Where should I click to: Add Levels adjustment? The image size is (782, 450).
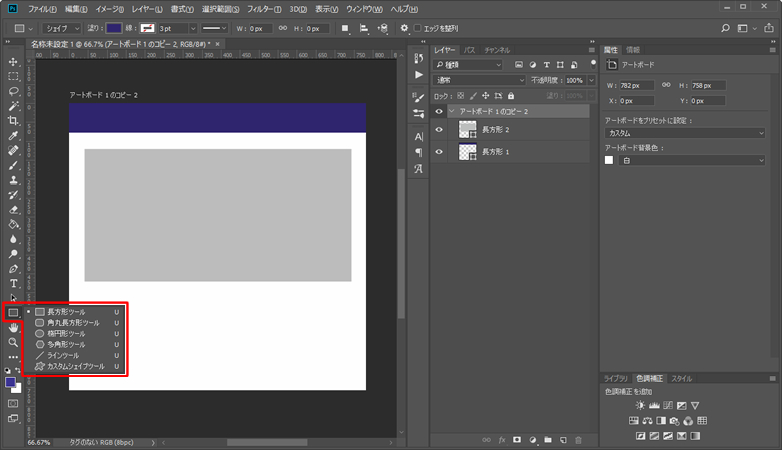[x=654, y=405]
